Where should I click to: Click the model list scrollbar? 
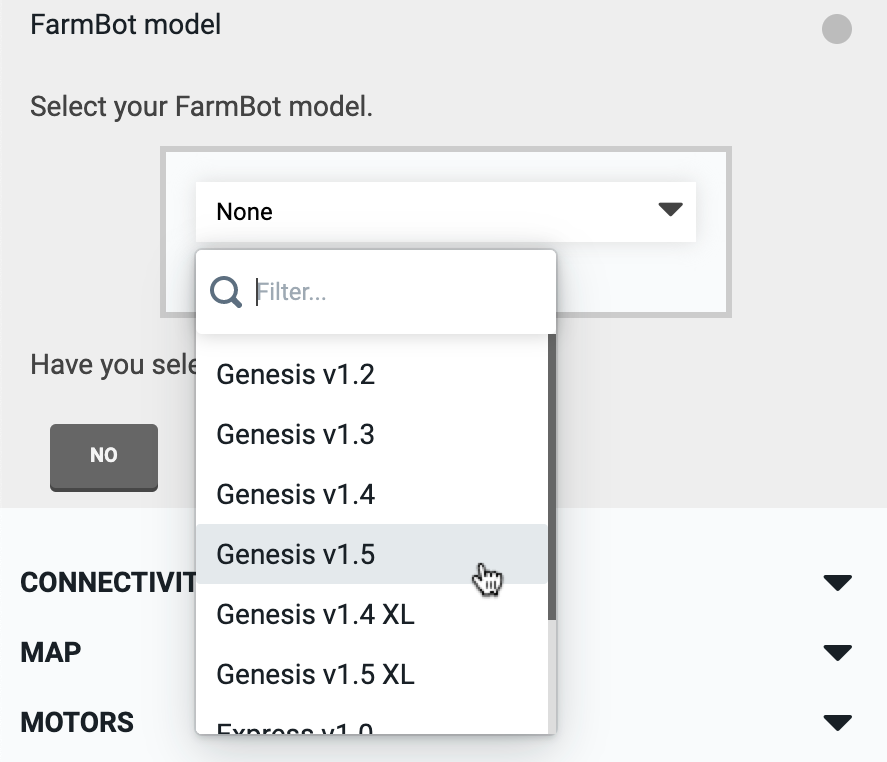(552, 480)
